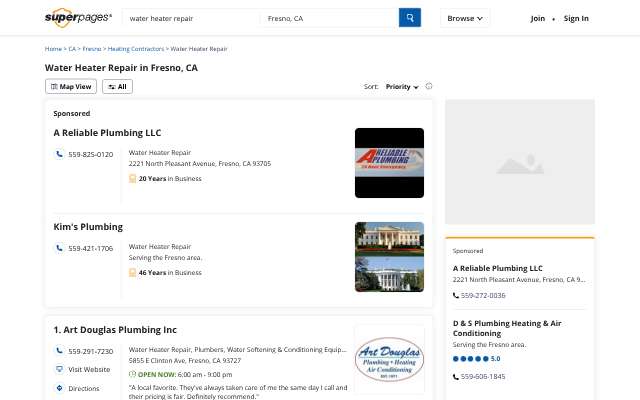
Task: Click phone number 559-291-7230
Action: [91, 351]
